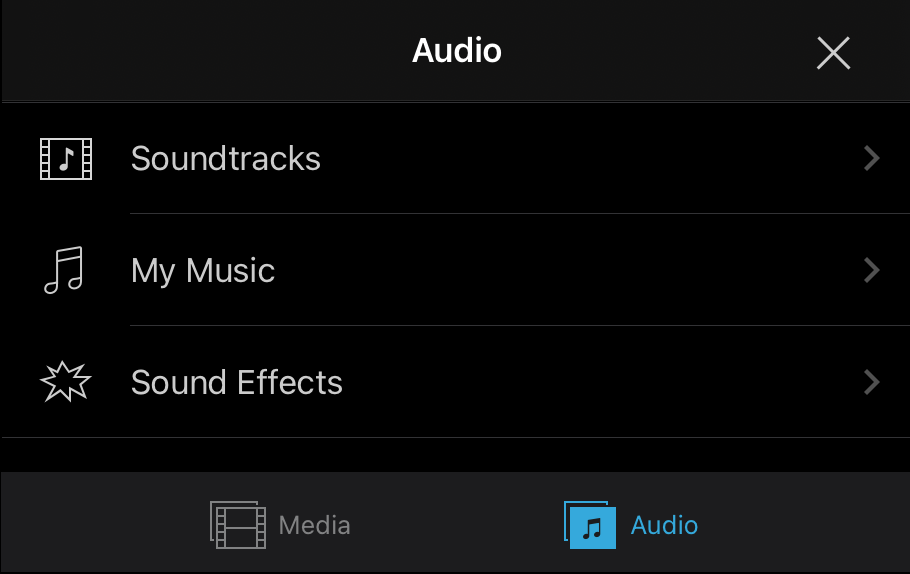Click the Audio header title
This screenshot has height=574, width=910.
457,50
